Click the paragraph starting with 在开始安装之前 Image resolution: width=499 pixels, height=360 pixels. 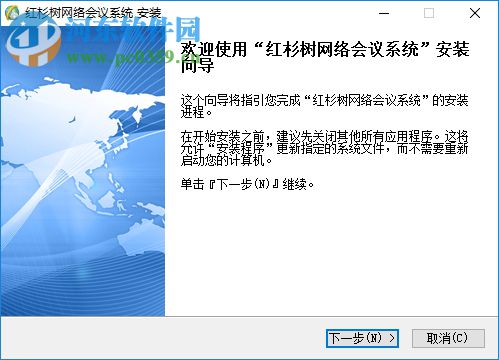pos(324,148)
